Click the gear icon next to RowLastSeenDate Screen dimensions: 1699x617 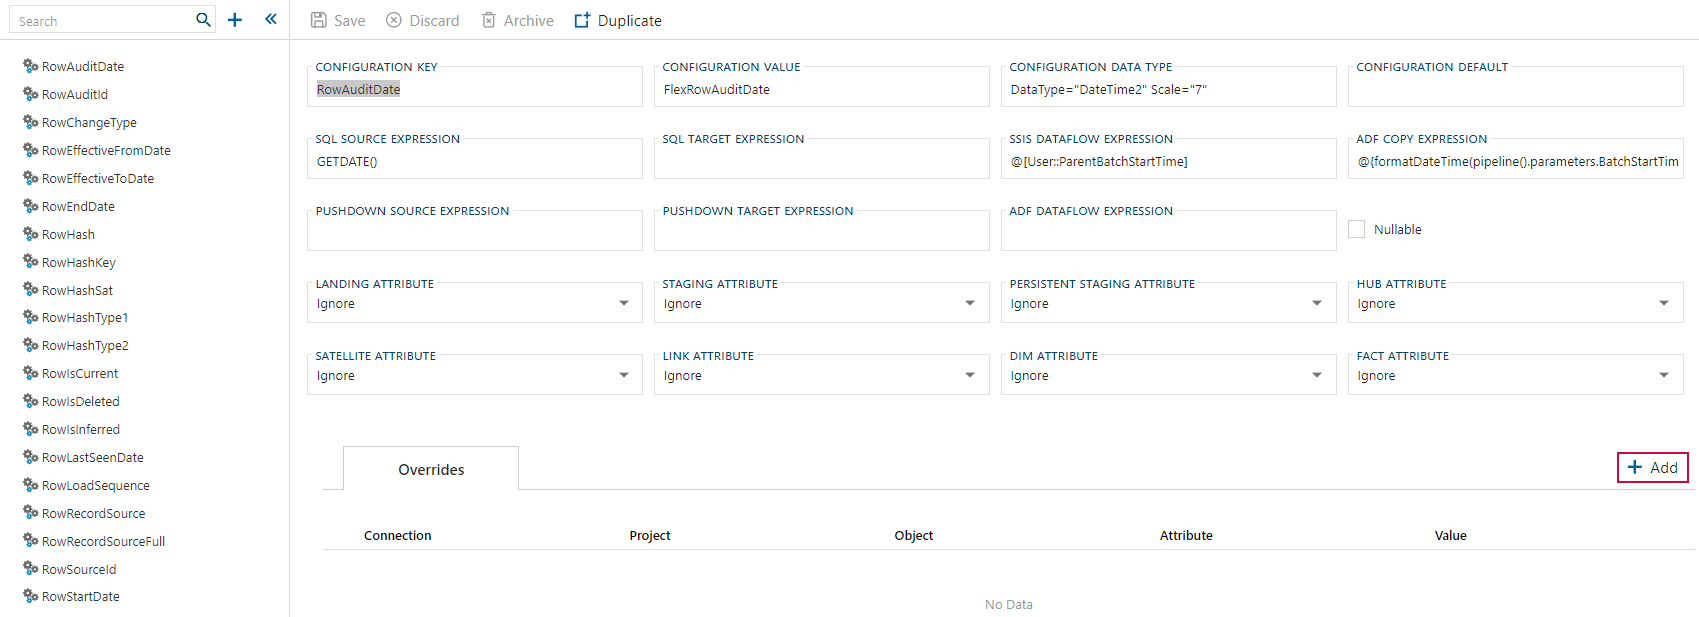[31, 457]
